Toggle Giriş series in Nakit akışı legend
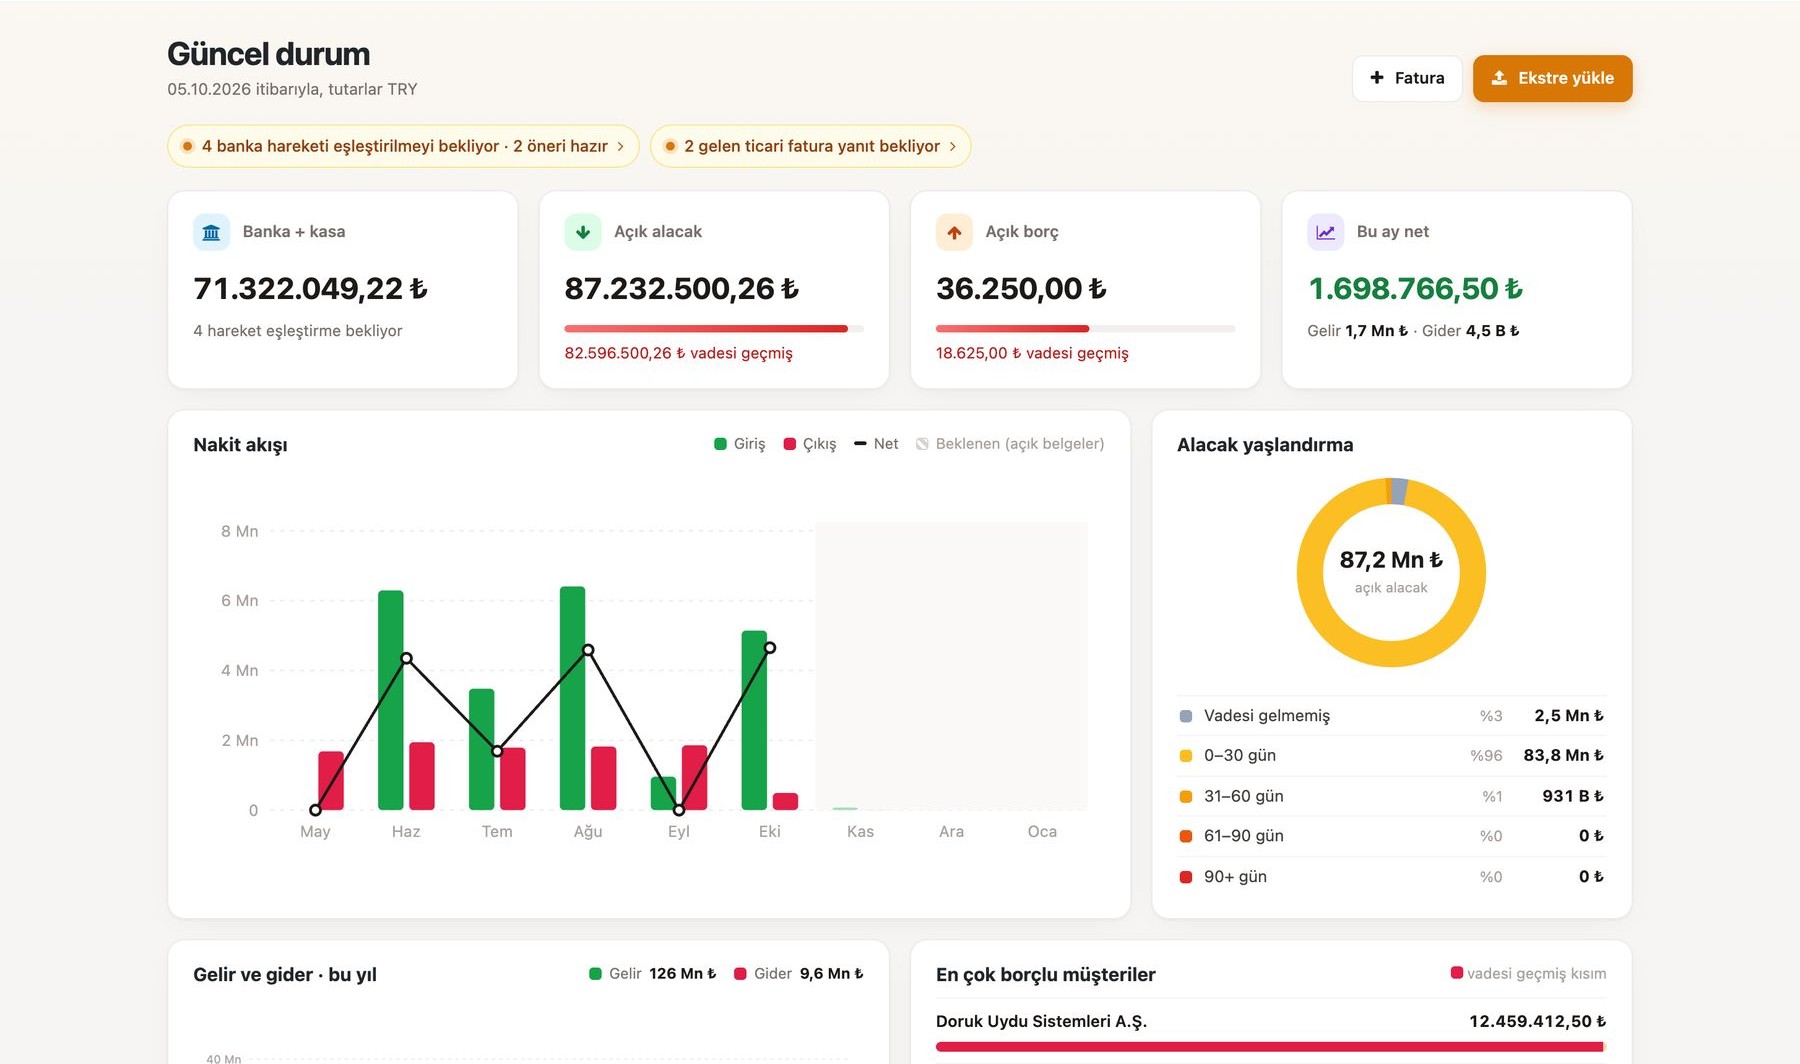 (x=739, y=444)
